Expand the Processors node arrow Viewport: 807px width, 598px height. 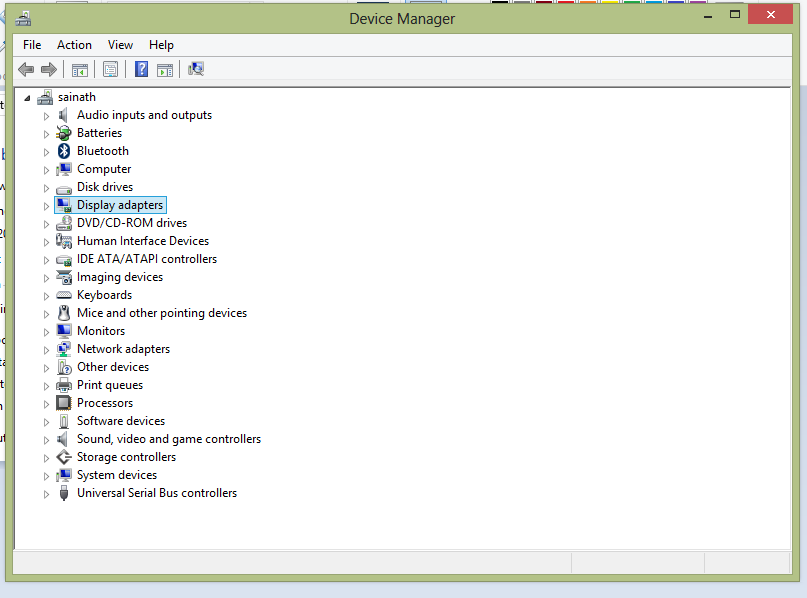(46, 404)
